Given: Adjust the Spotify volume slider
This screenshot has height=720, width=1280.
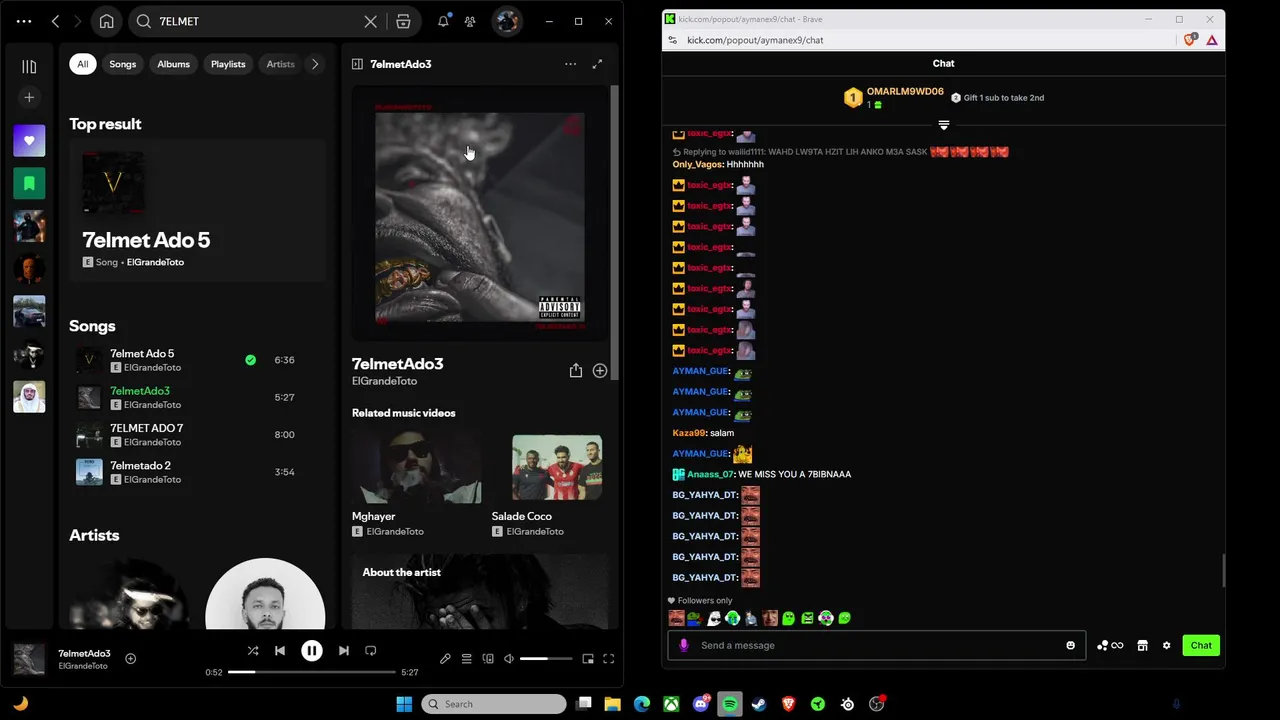Looking at the screenshot, I should (546, 659).
